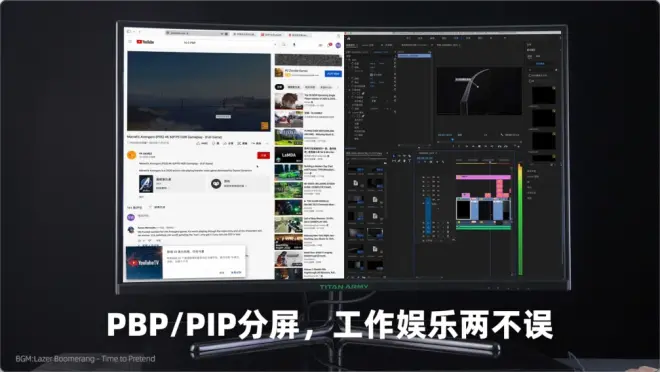Viewport: 660px width, 372px height.
Task: Open the YouTube account avatar
Action: tap(338, 45)
